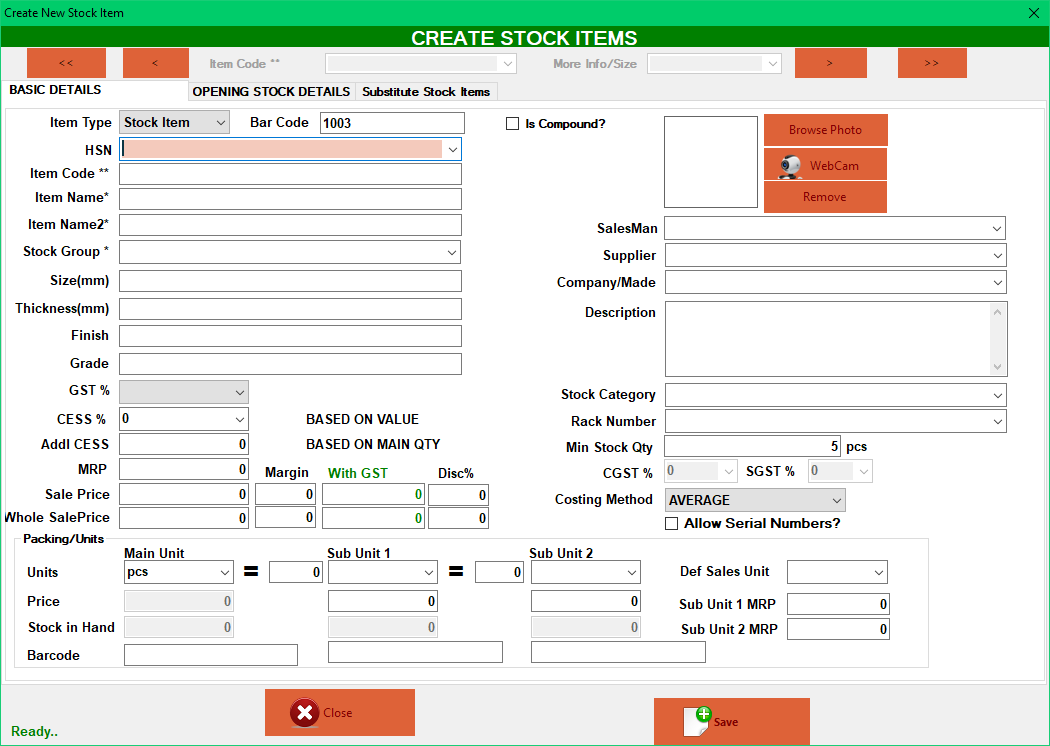Image resolution: width=1050 pixels, height=746 pixels.
Task: Open the Substitute Stock Items tab
Action: coord(425,90)
